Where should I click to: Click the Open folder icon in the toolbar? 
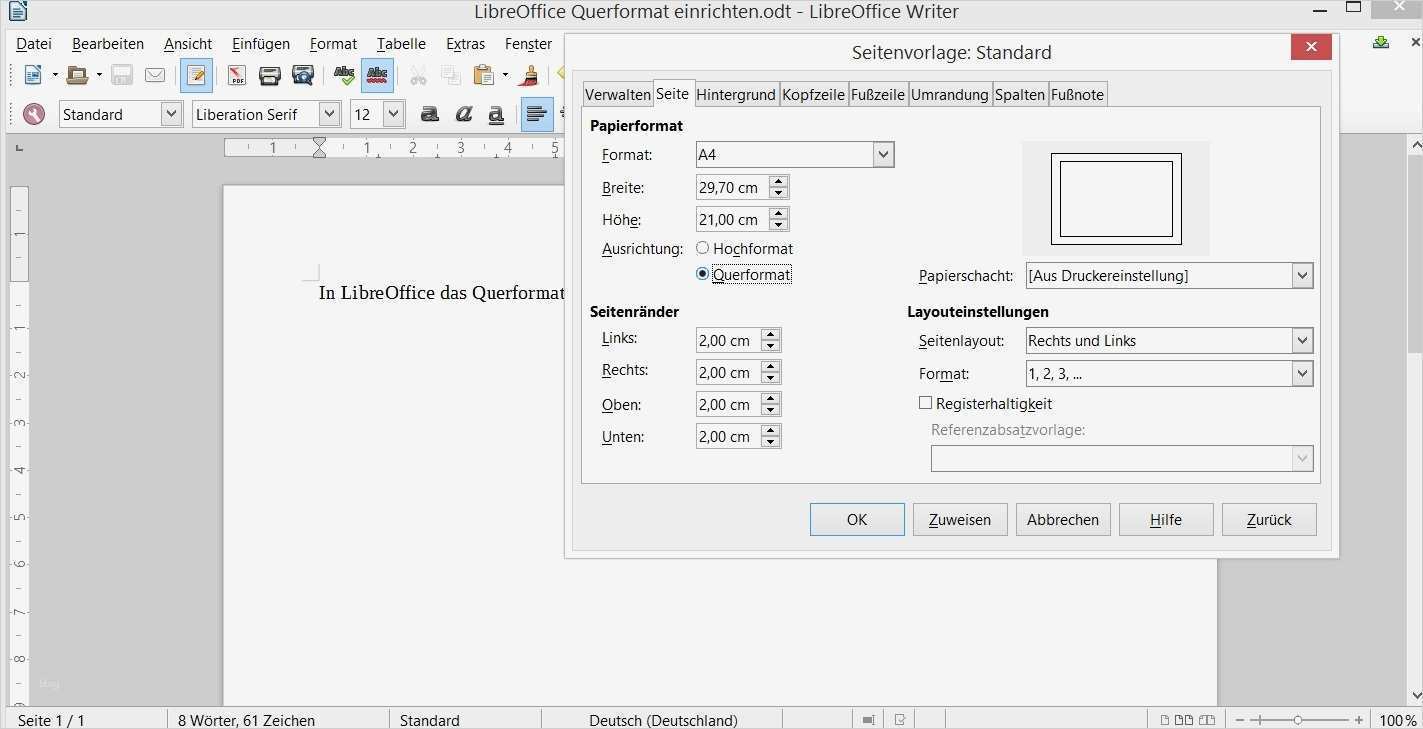(77, 75)
